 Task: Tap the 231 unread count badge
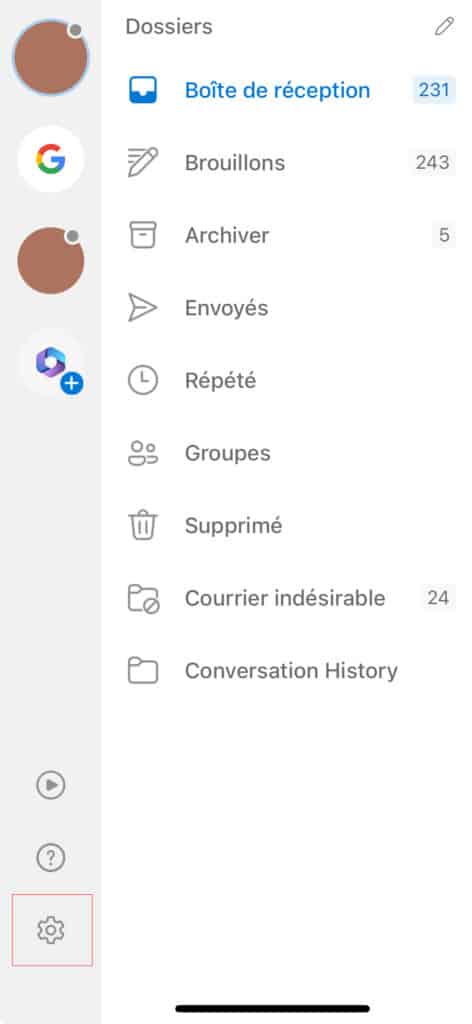(x=434, y=90)
